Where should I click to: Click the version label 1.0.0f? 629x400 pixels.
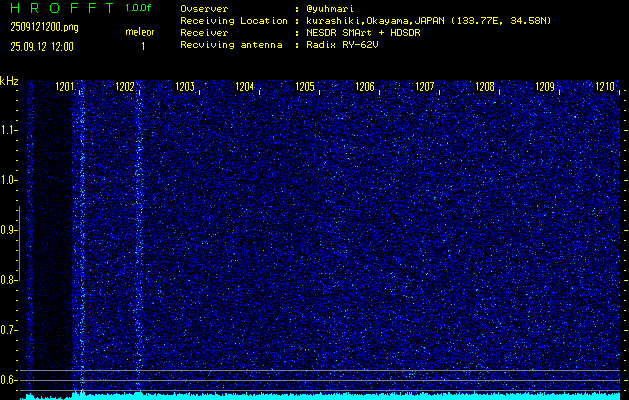[138, 8]
